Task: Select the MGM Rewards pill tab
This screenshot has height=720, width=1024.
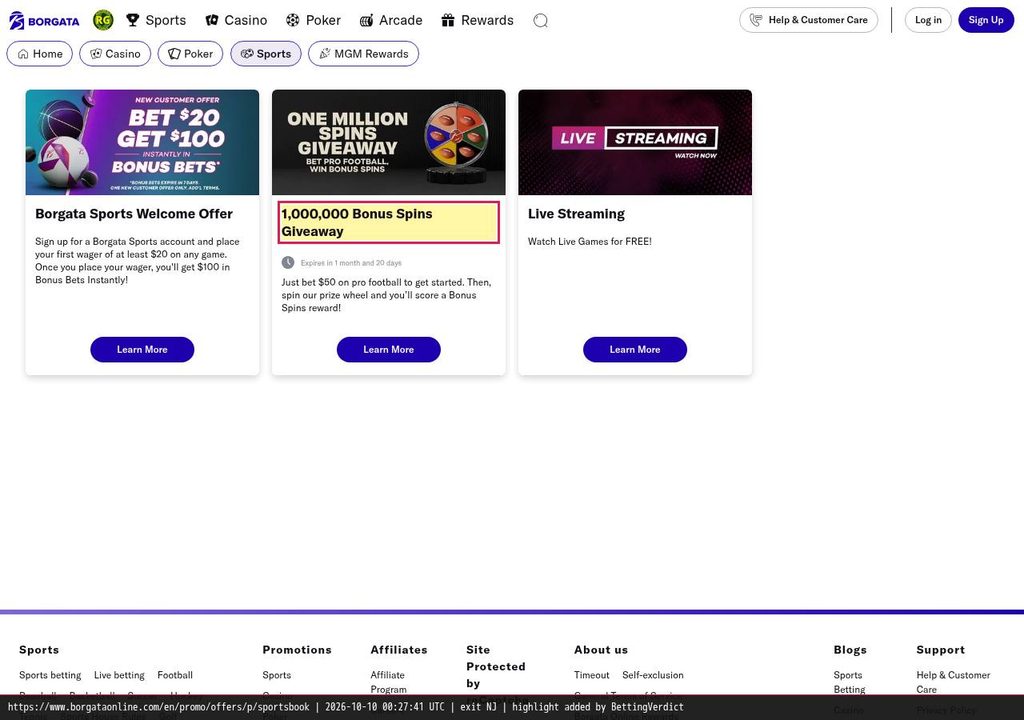Action: coord(363,54)
